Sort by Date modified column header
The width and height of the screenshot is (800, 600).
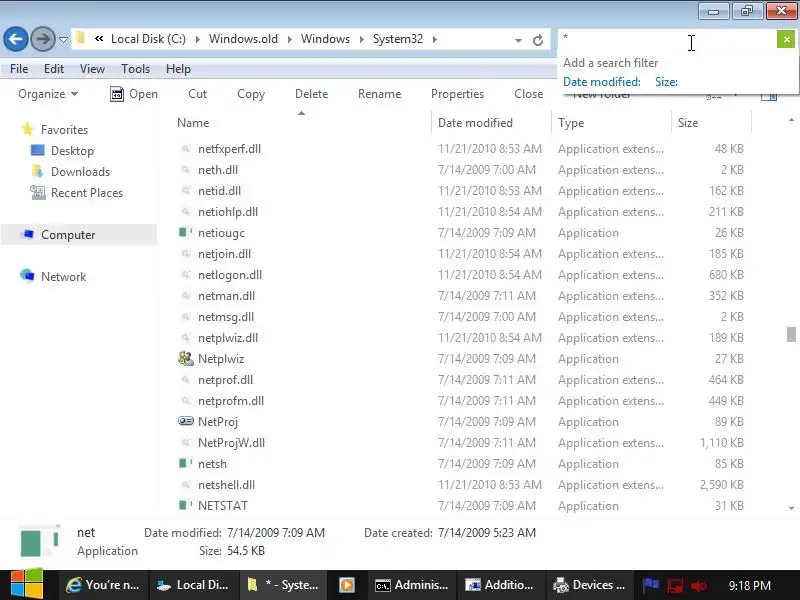[475, 123]
